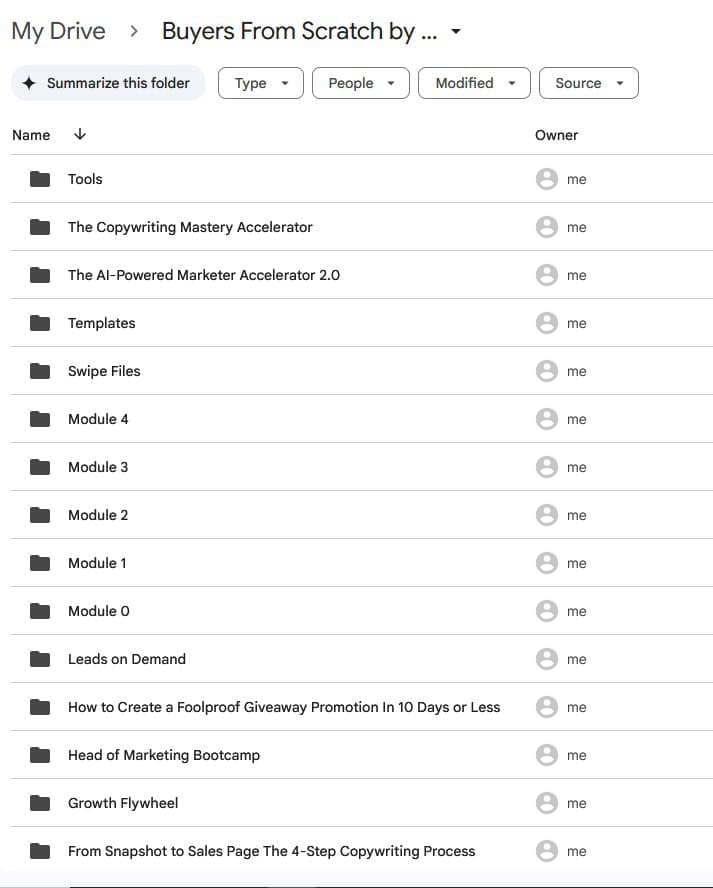Click the owner avatar icon for Templates
The image size is (713, 888).
pos(546,323)
